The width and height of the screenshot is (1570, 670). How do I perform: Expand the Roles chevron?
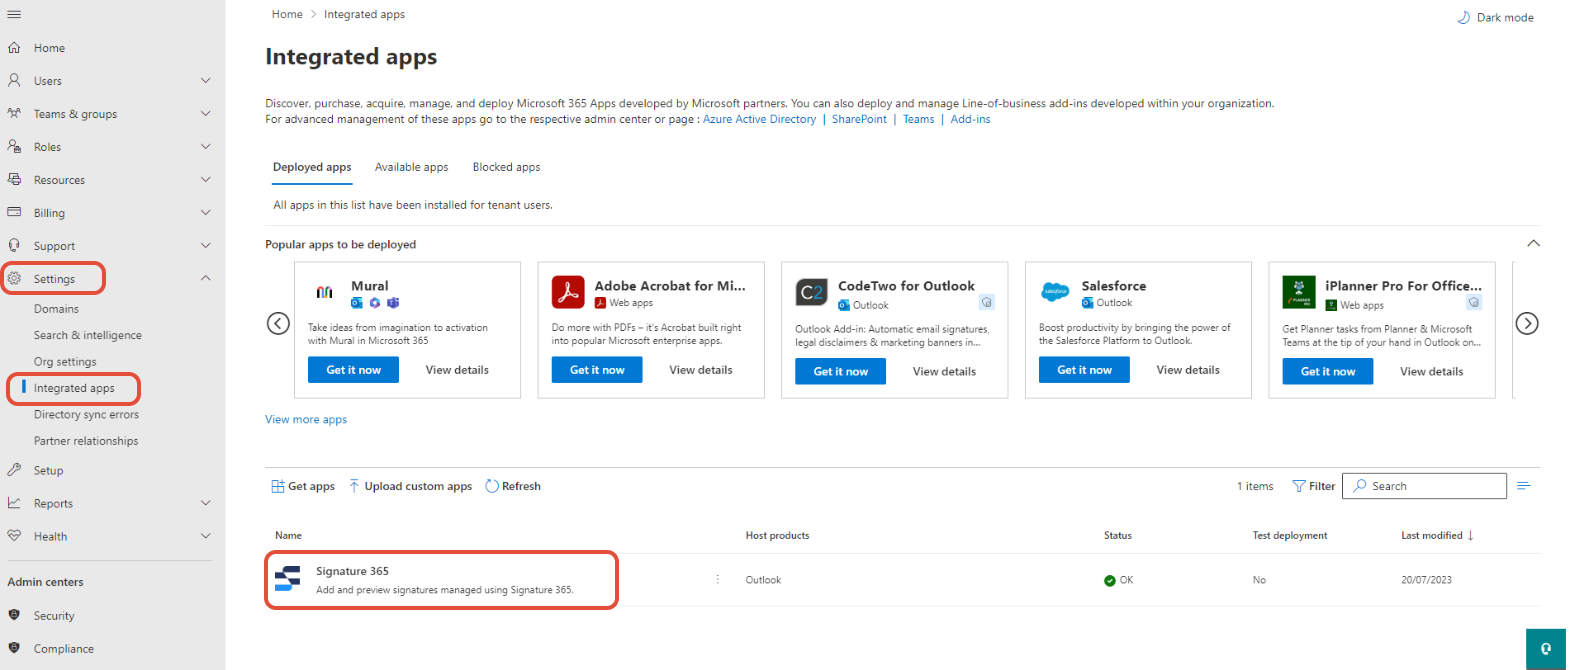click(205, 146)
